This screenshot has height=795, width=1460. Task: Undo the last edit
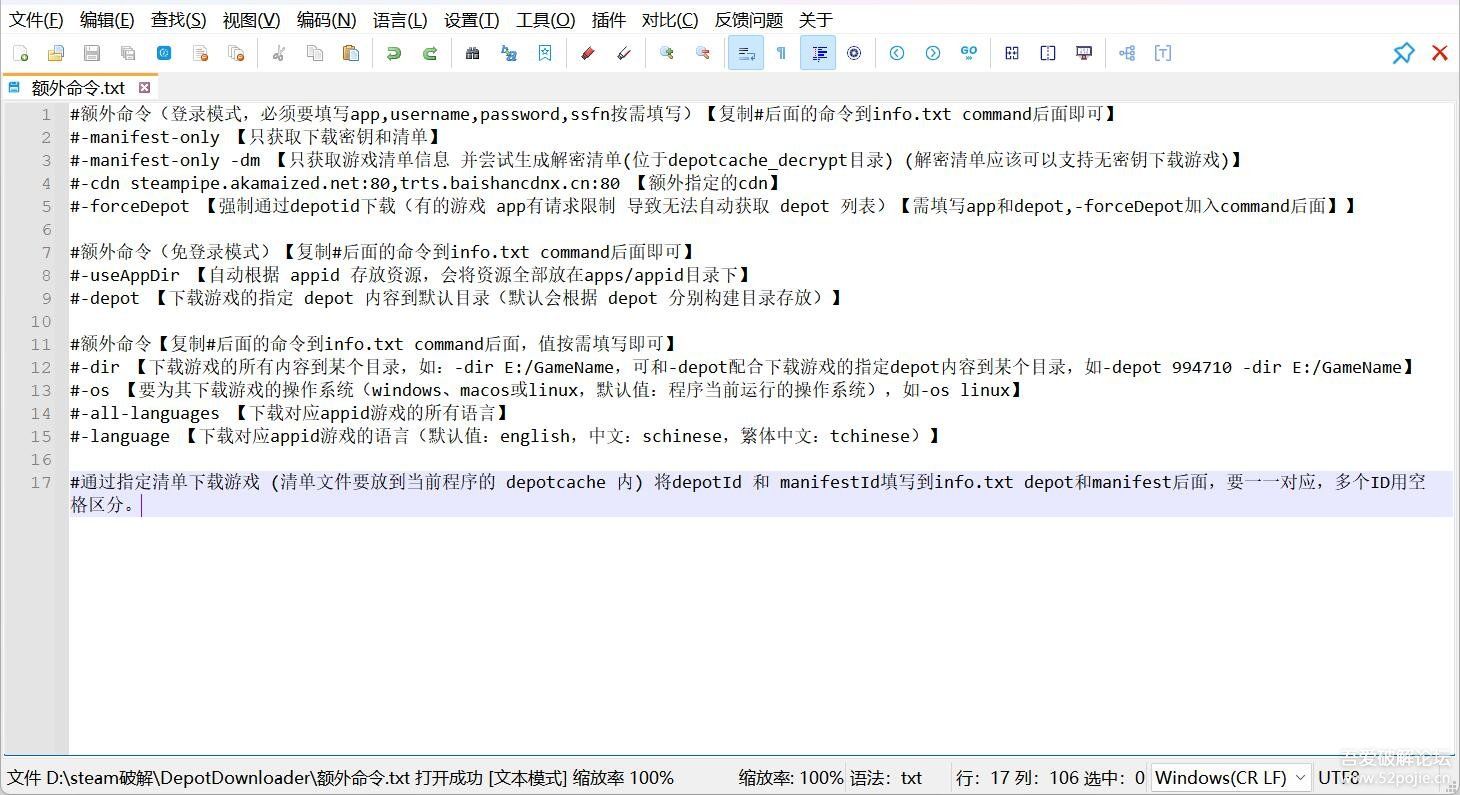click(x=393, y=53)
